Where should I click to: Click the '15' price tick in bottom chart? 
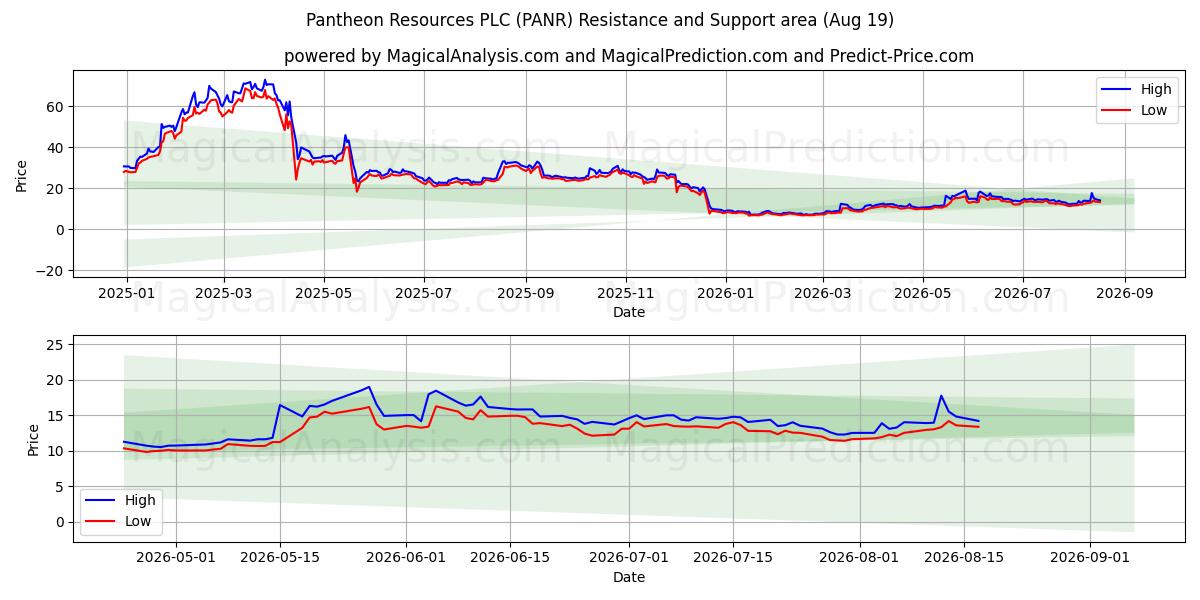click(x=56, y=416)
